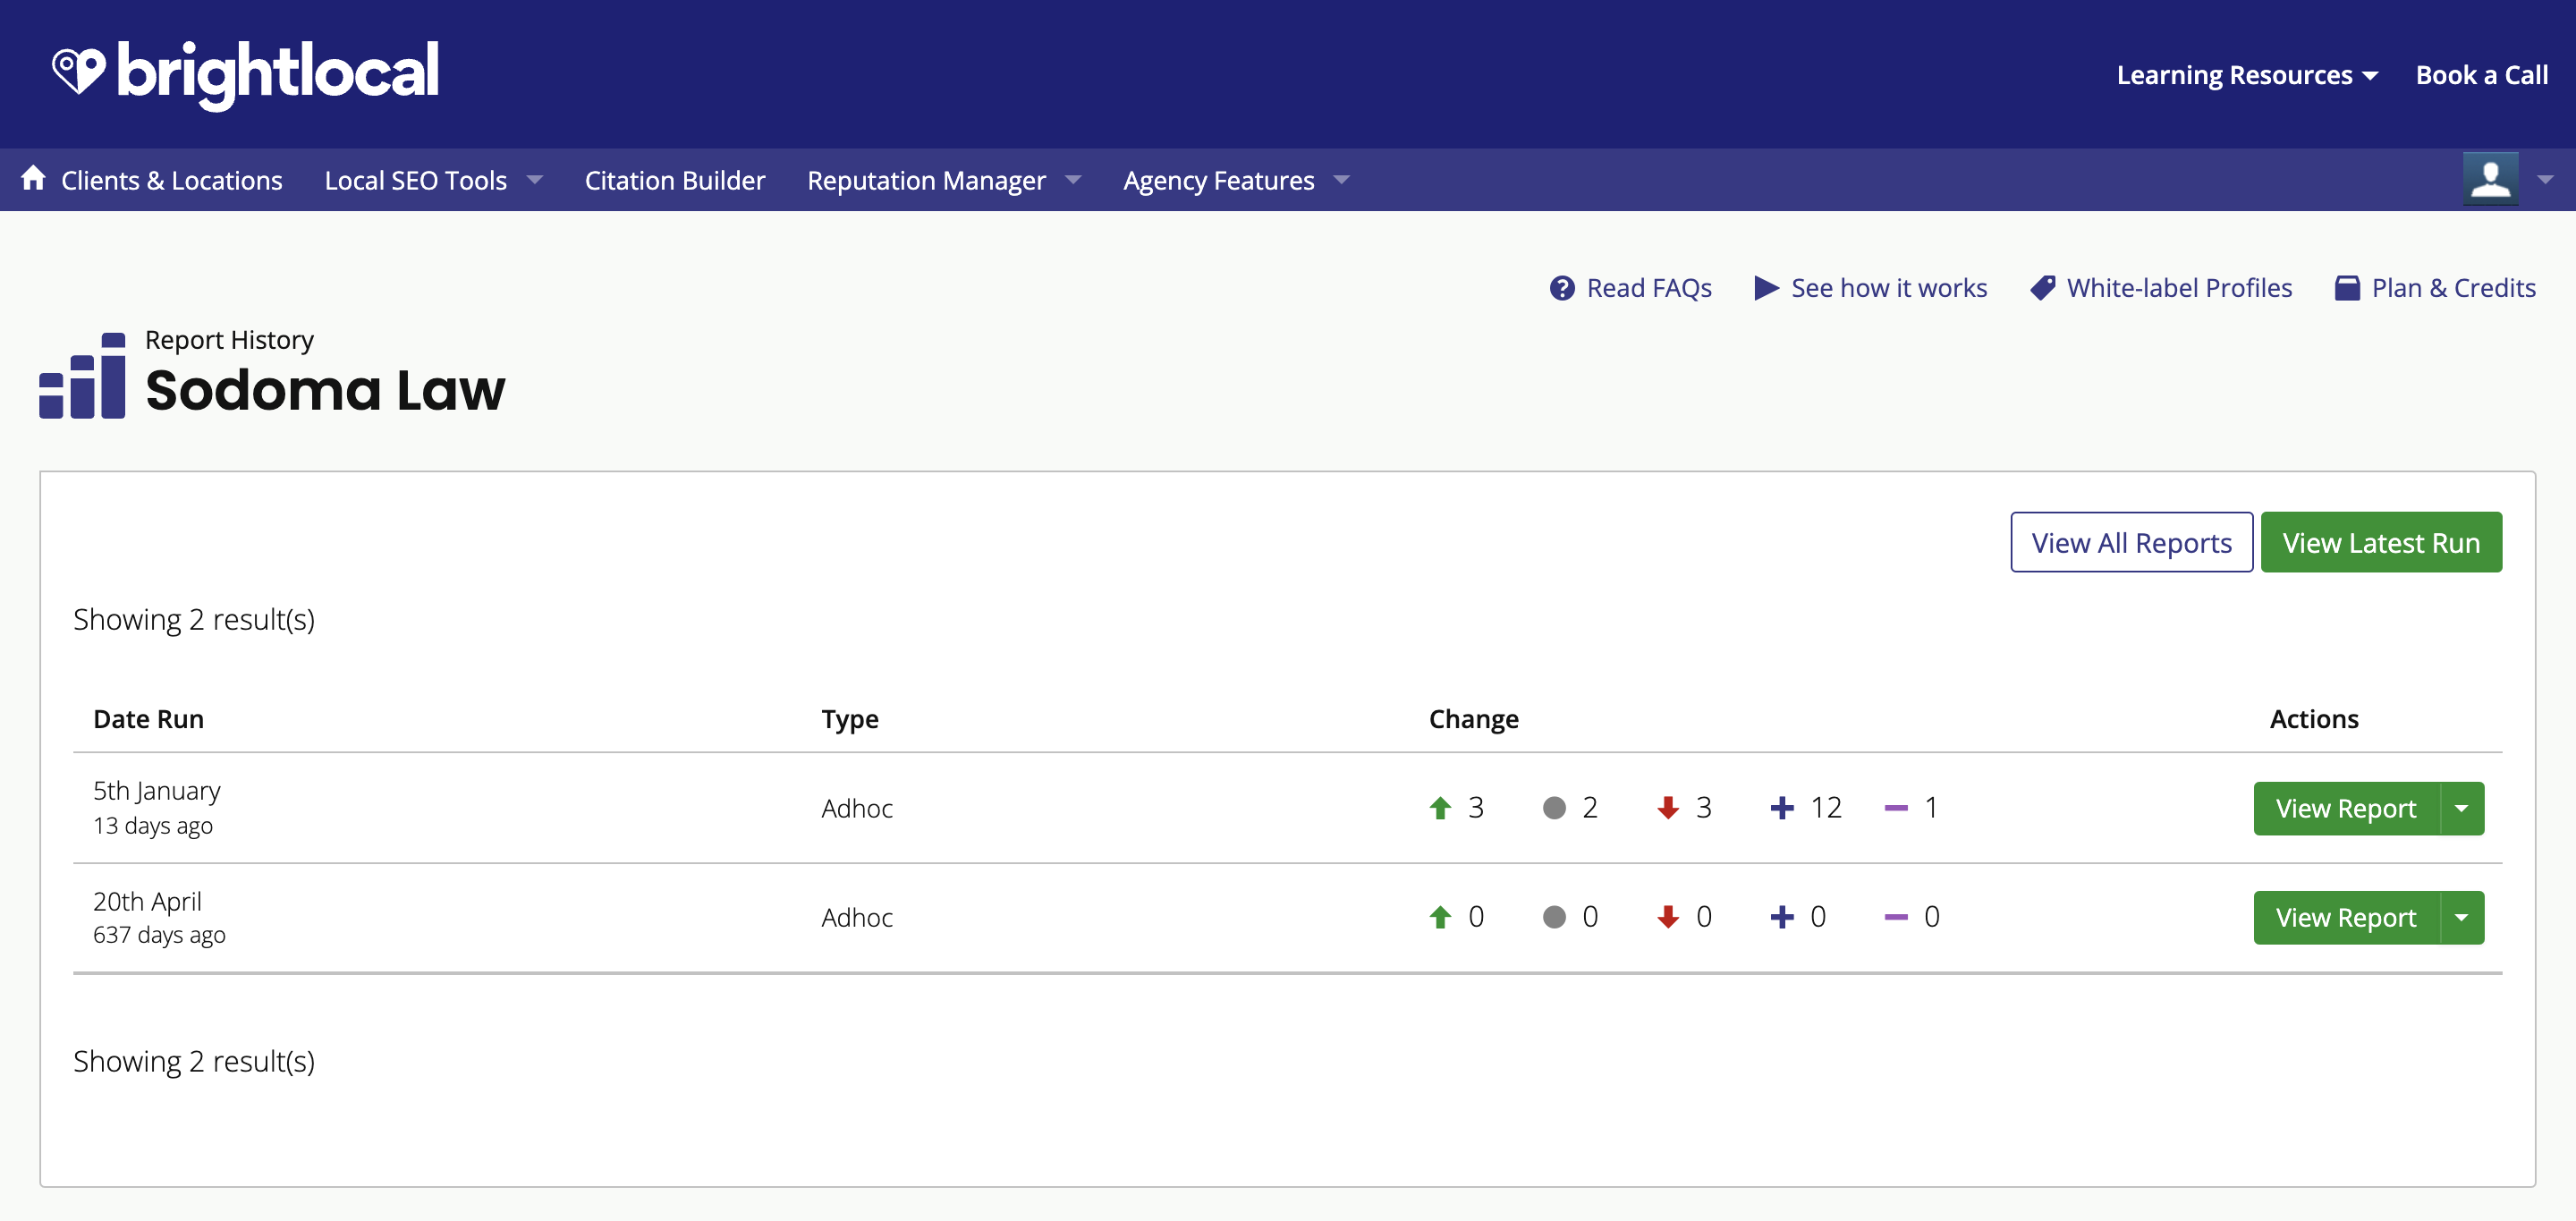Open Citation Builder

pyautogui.click(x=675, y=180)
